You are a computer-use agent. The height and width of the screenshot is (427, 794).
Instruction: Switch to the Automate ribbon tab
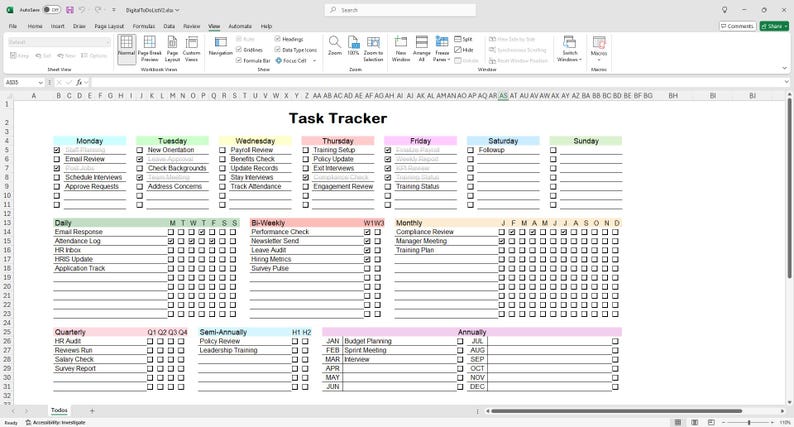[x=240, y=26]
